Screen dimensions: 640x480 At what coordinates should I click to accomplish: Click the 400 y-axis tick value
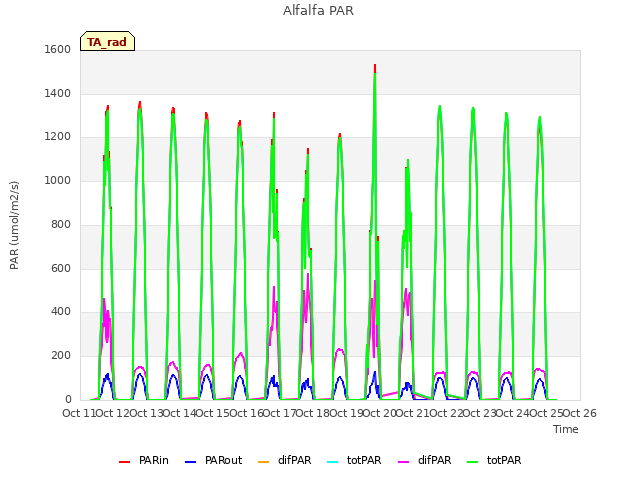pyautogui.click(x=61, y=311)
